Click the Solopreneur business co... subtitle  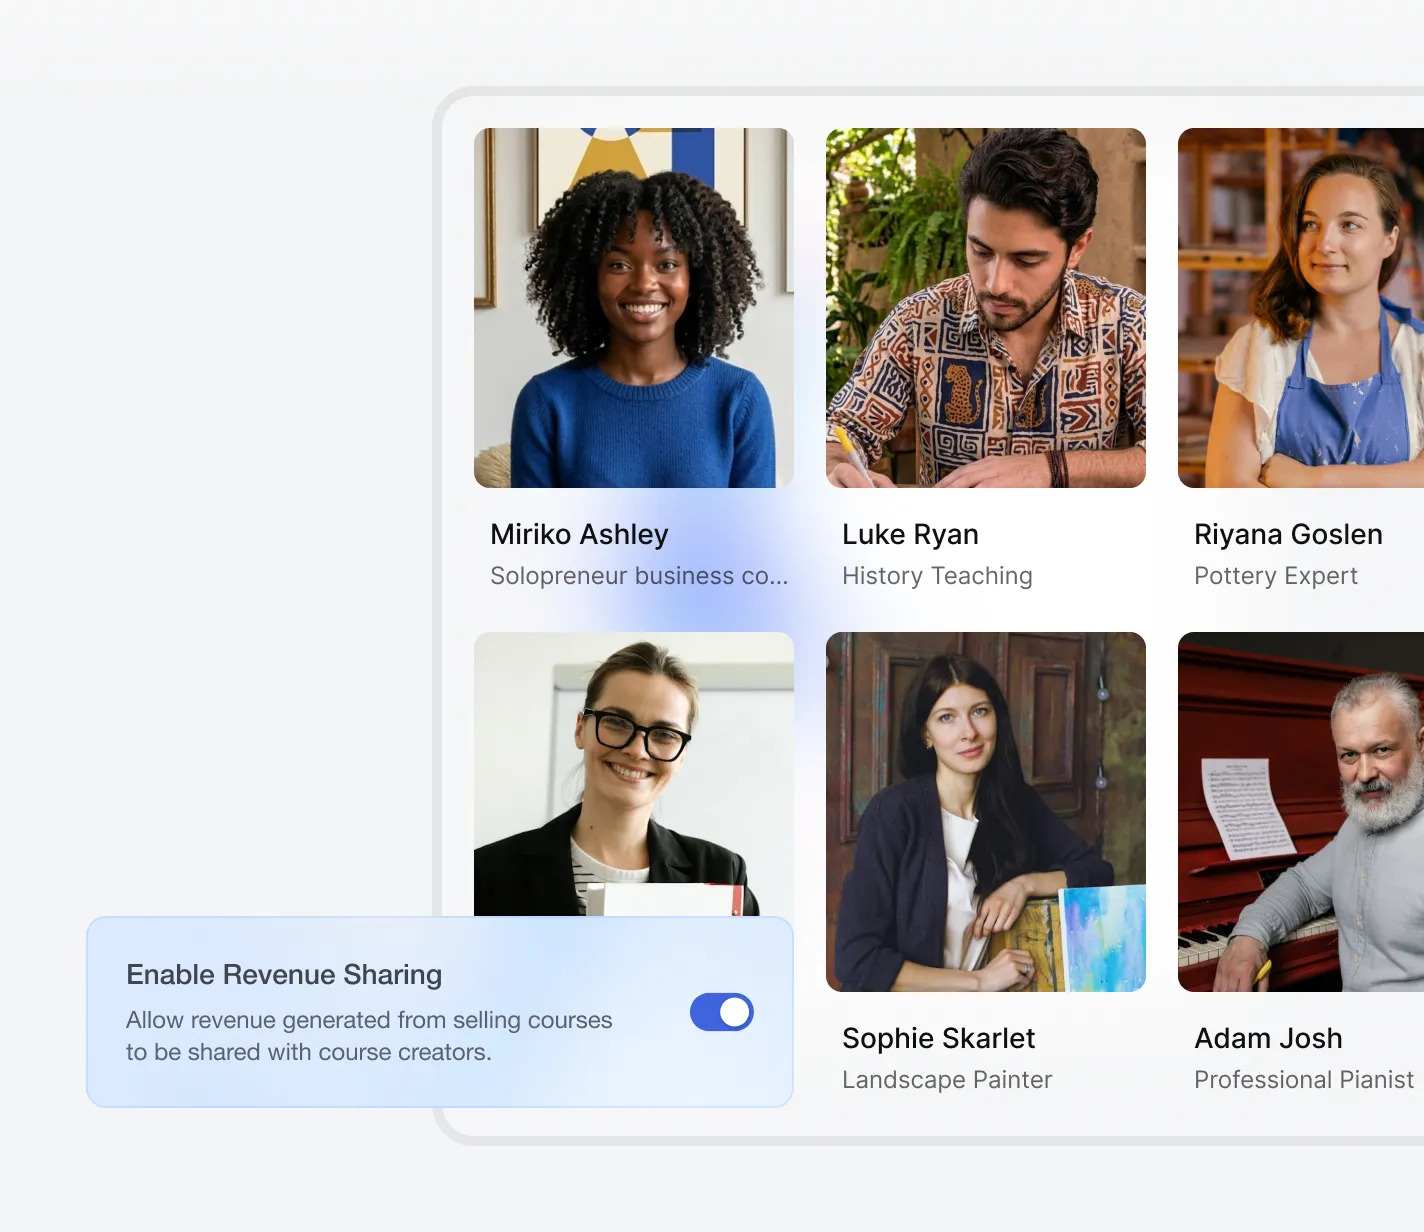[x=639, y=576]
